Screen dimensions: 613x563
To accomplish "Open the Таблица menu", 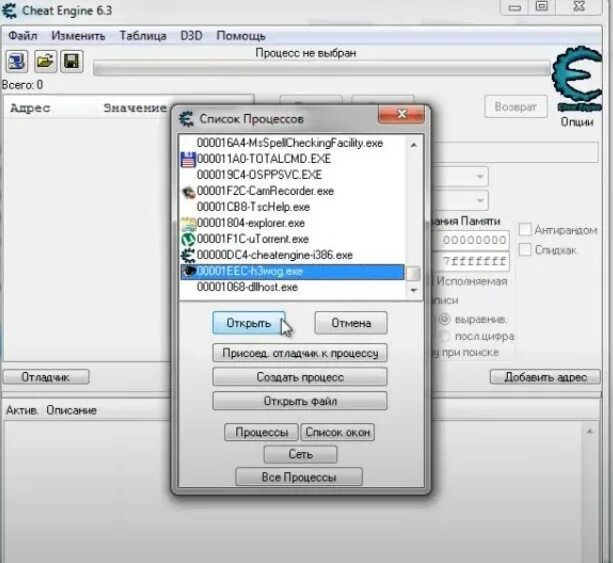I will [x=143, y=36].
